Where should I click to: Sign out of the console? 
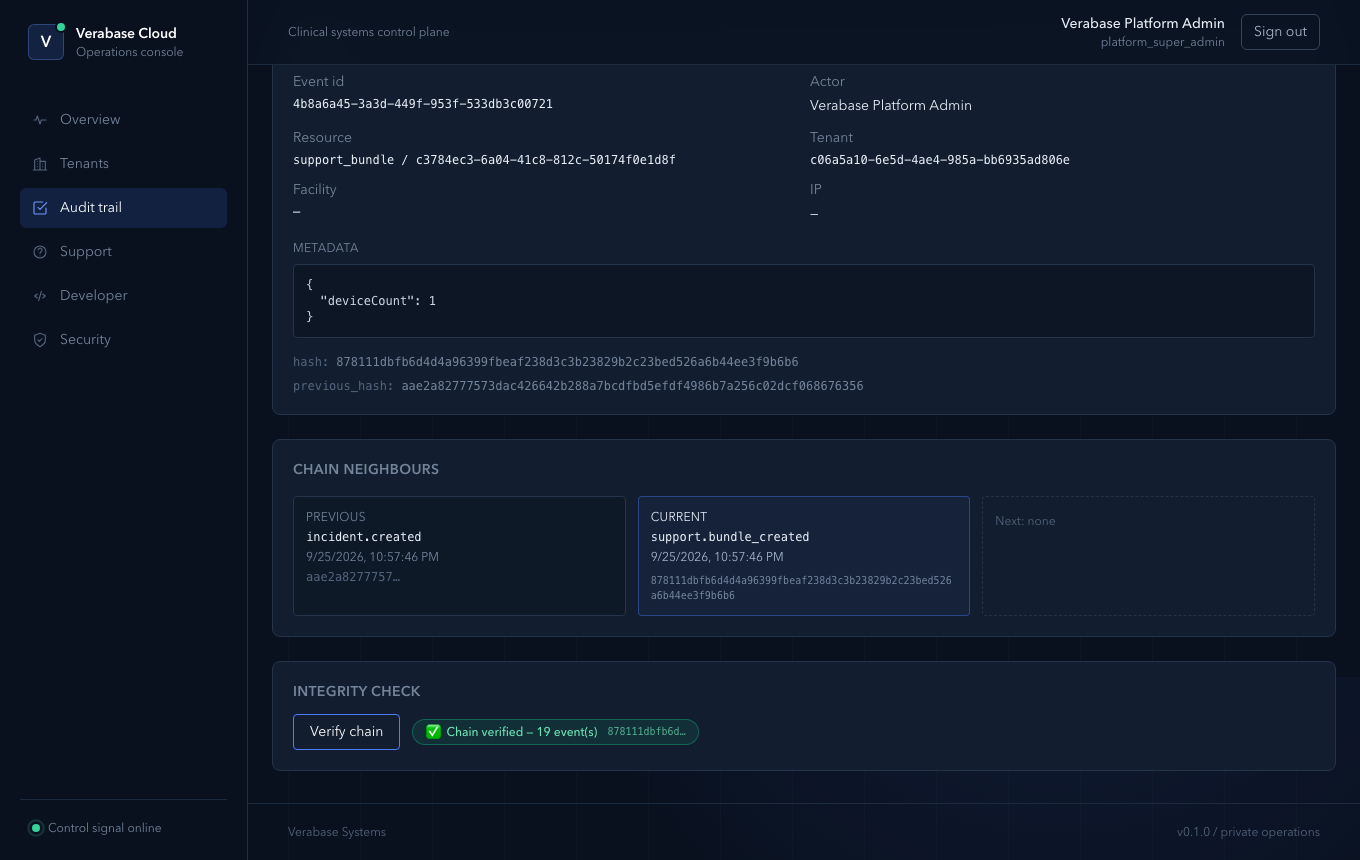pos(1280,32)
